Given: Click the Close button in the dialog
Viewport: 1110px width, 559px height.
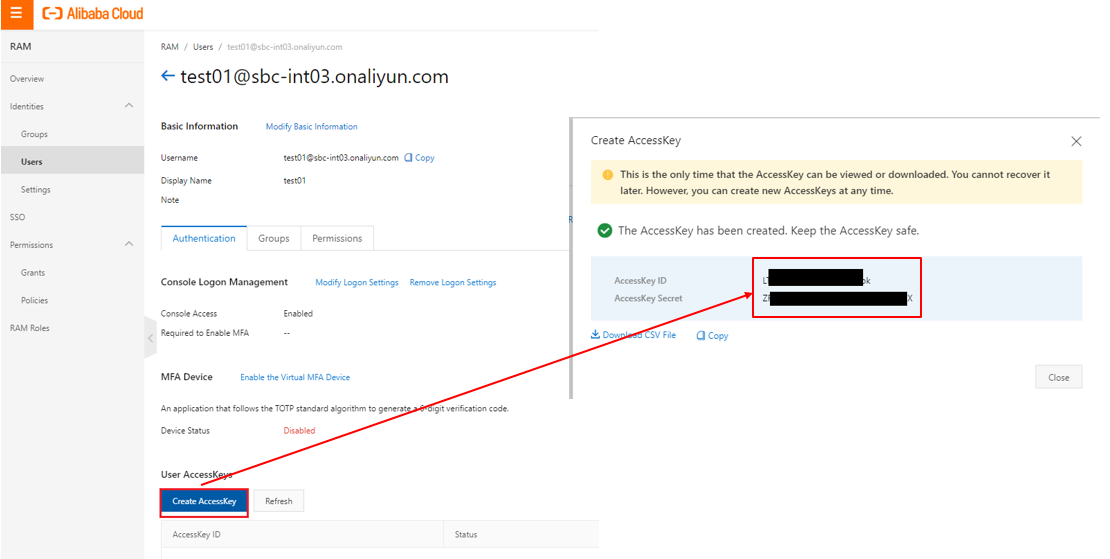Looking at the screenshot, I should tap(1058, 377).
